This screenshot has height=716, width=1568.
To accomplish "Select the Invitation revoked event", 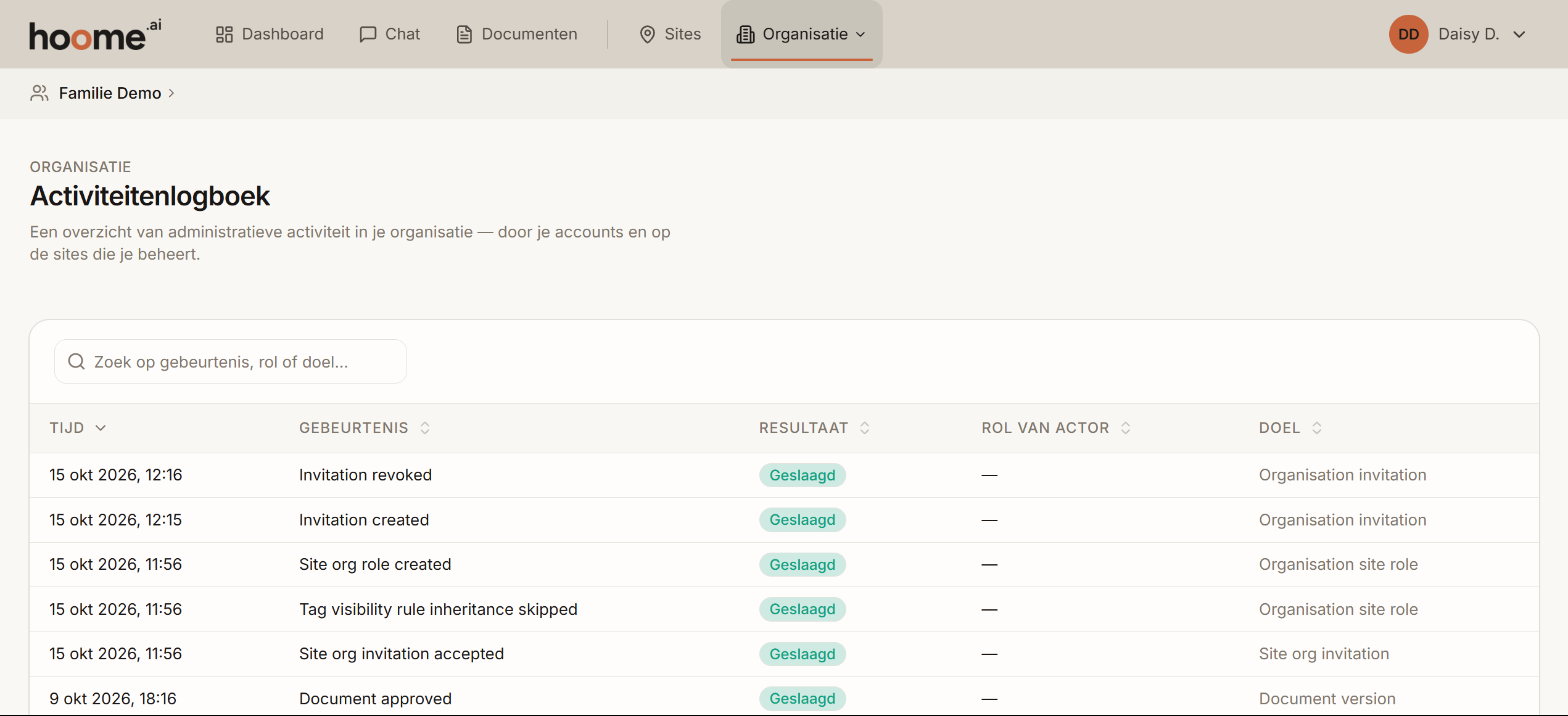I will tap(365, 475).
